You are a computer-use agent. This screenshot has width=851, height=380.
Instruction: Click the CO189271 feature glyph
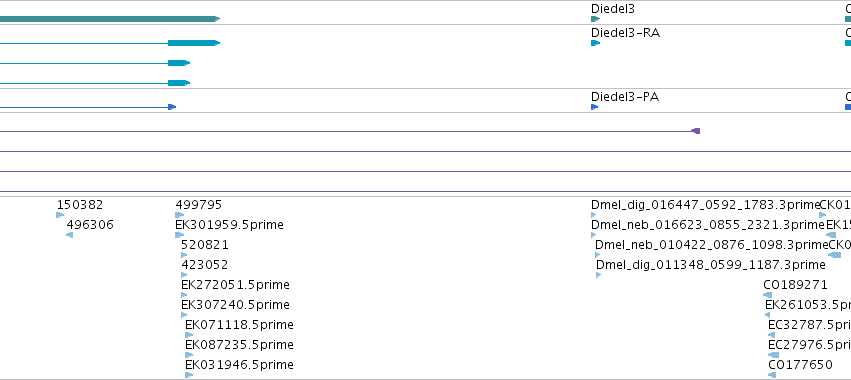767,295
